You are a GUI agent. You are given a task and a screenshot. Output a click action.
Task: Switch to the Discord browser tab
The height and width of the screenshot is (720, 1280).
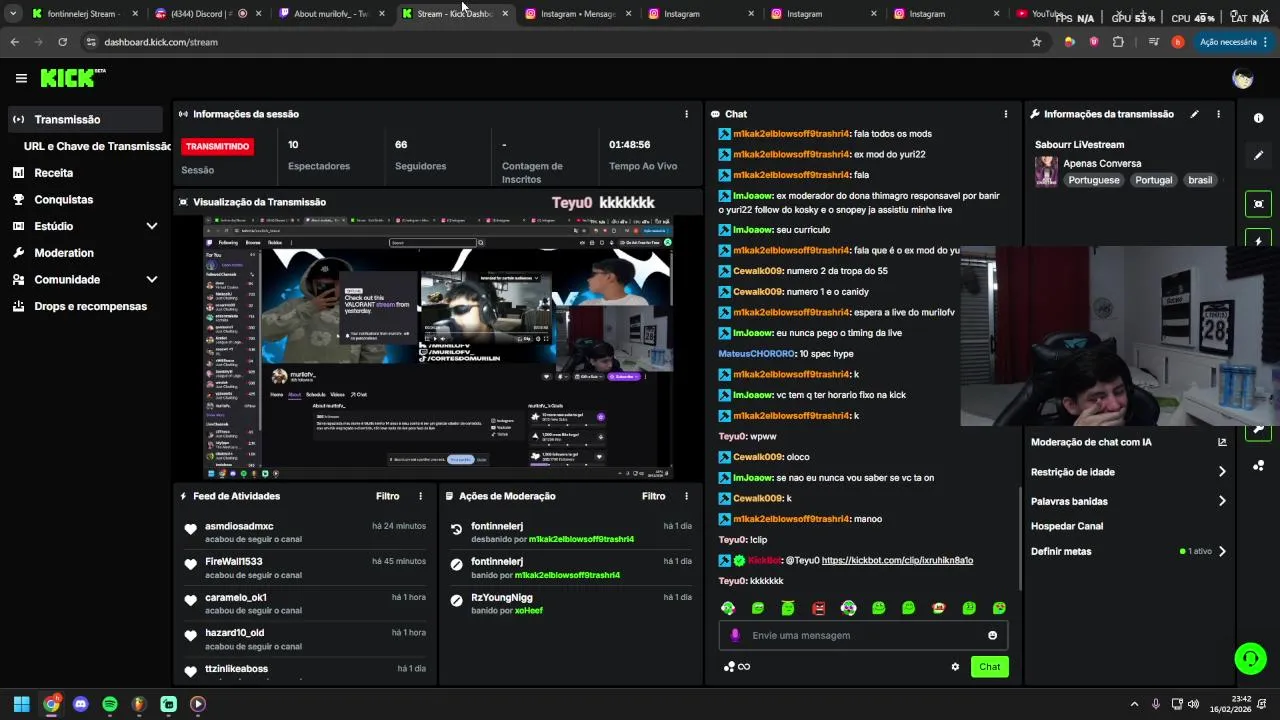click(x=207, y=14)
